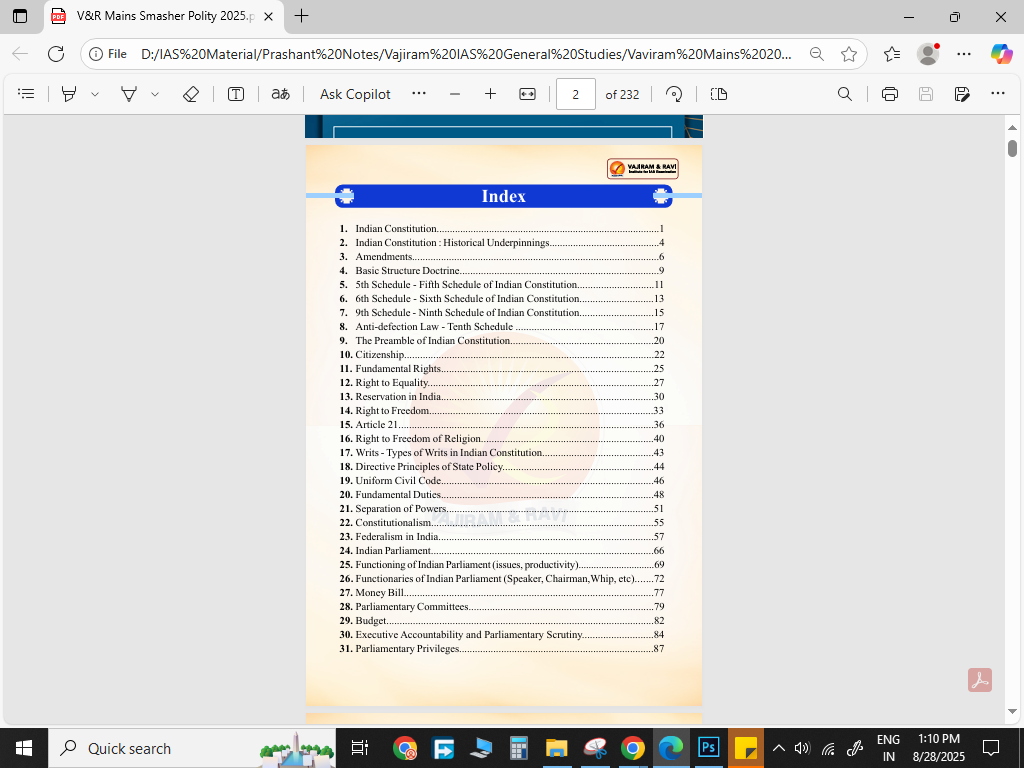The width and height of the screenshot is (1024, 768).
Task: Toggle Fit to width view
Action: tap(527, 94)
